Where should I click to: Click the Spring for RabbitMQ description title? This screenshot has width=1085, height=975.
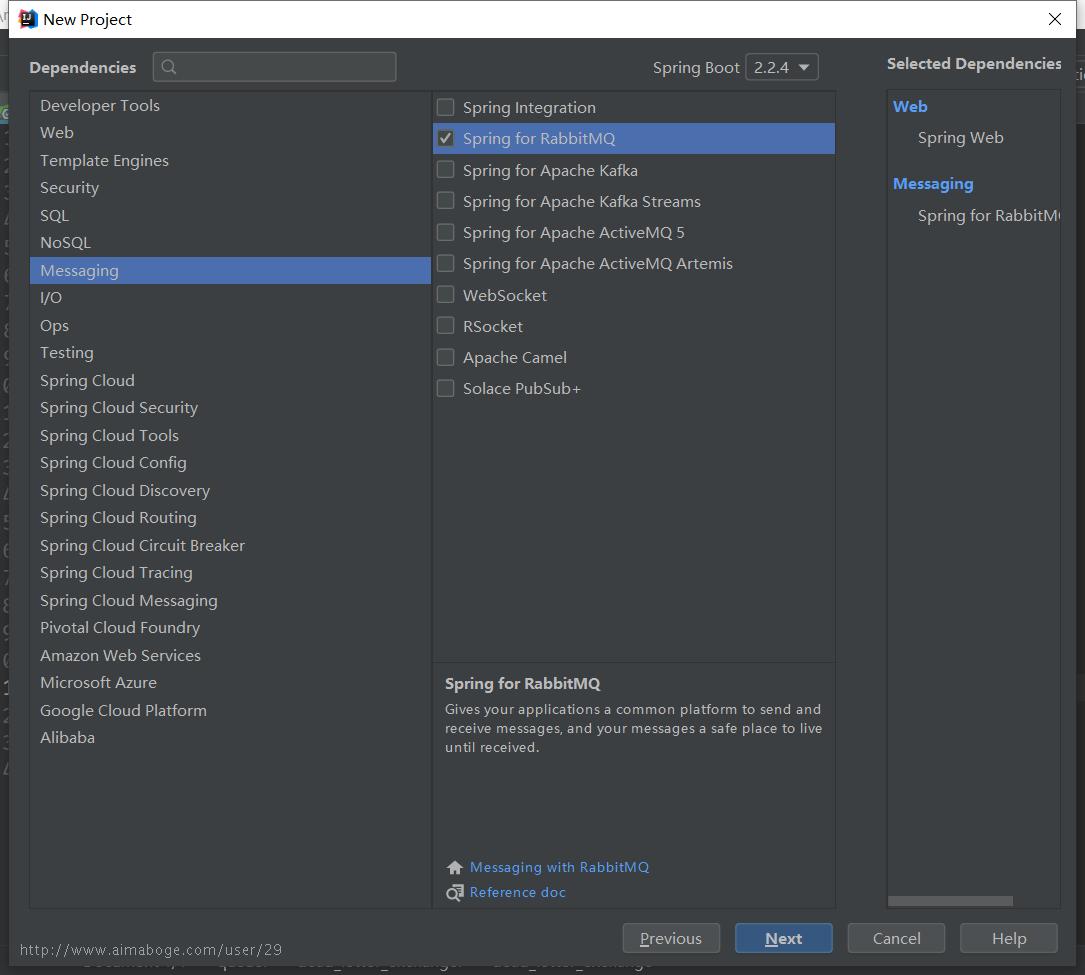point(522,684)
